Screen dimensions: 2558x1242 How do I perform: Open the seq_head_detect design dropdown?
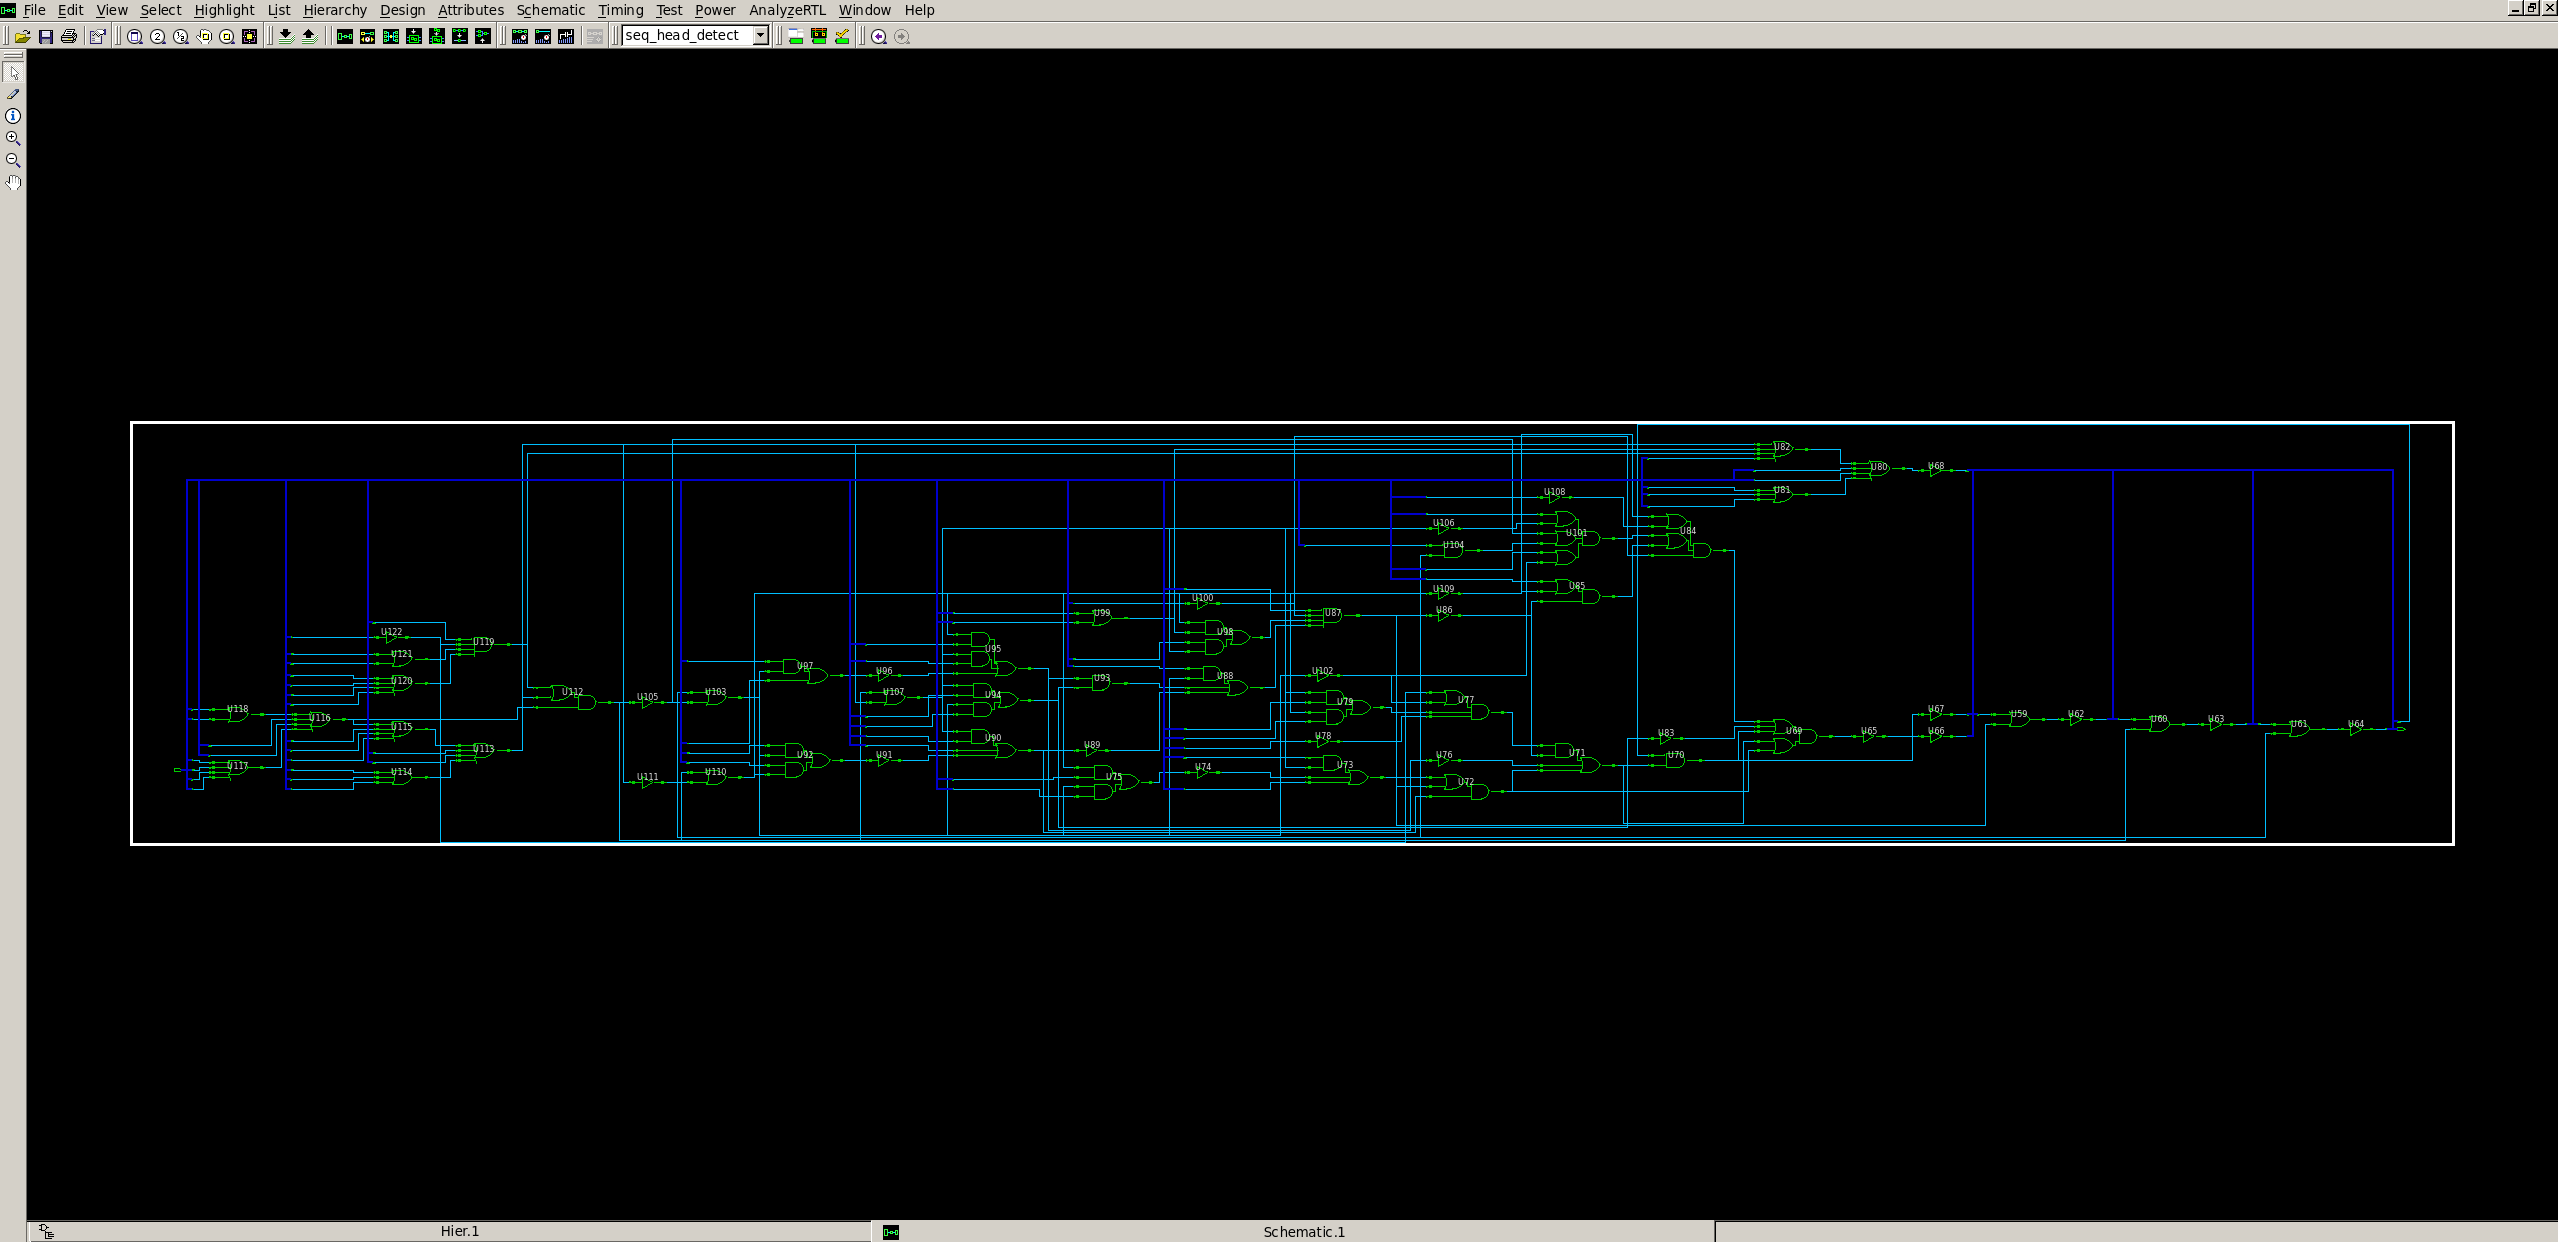760,36
